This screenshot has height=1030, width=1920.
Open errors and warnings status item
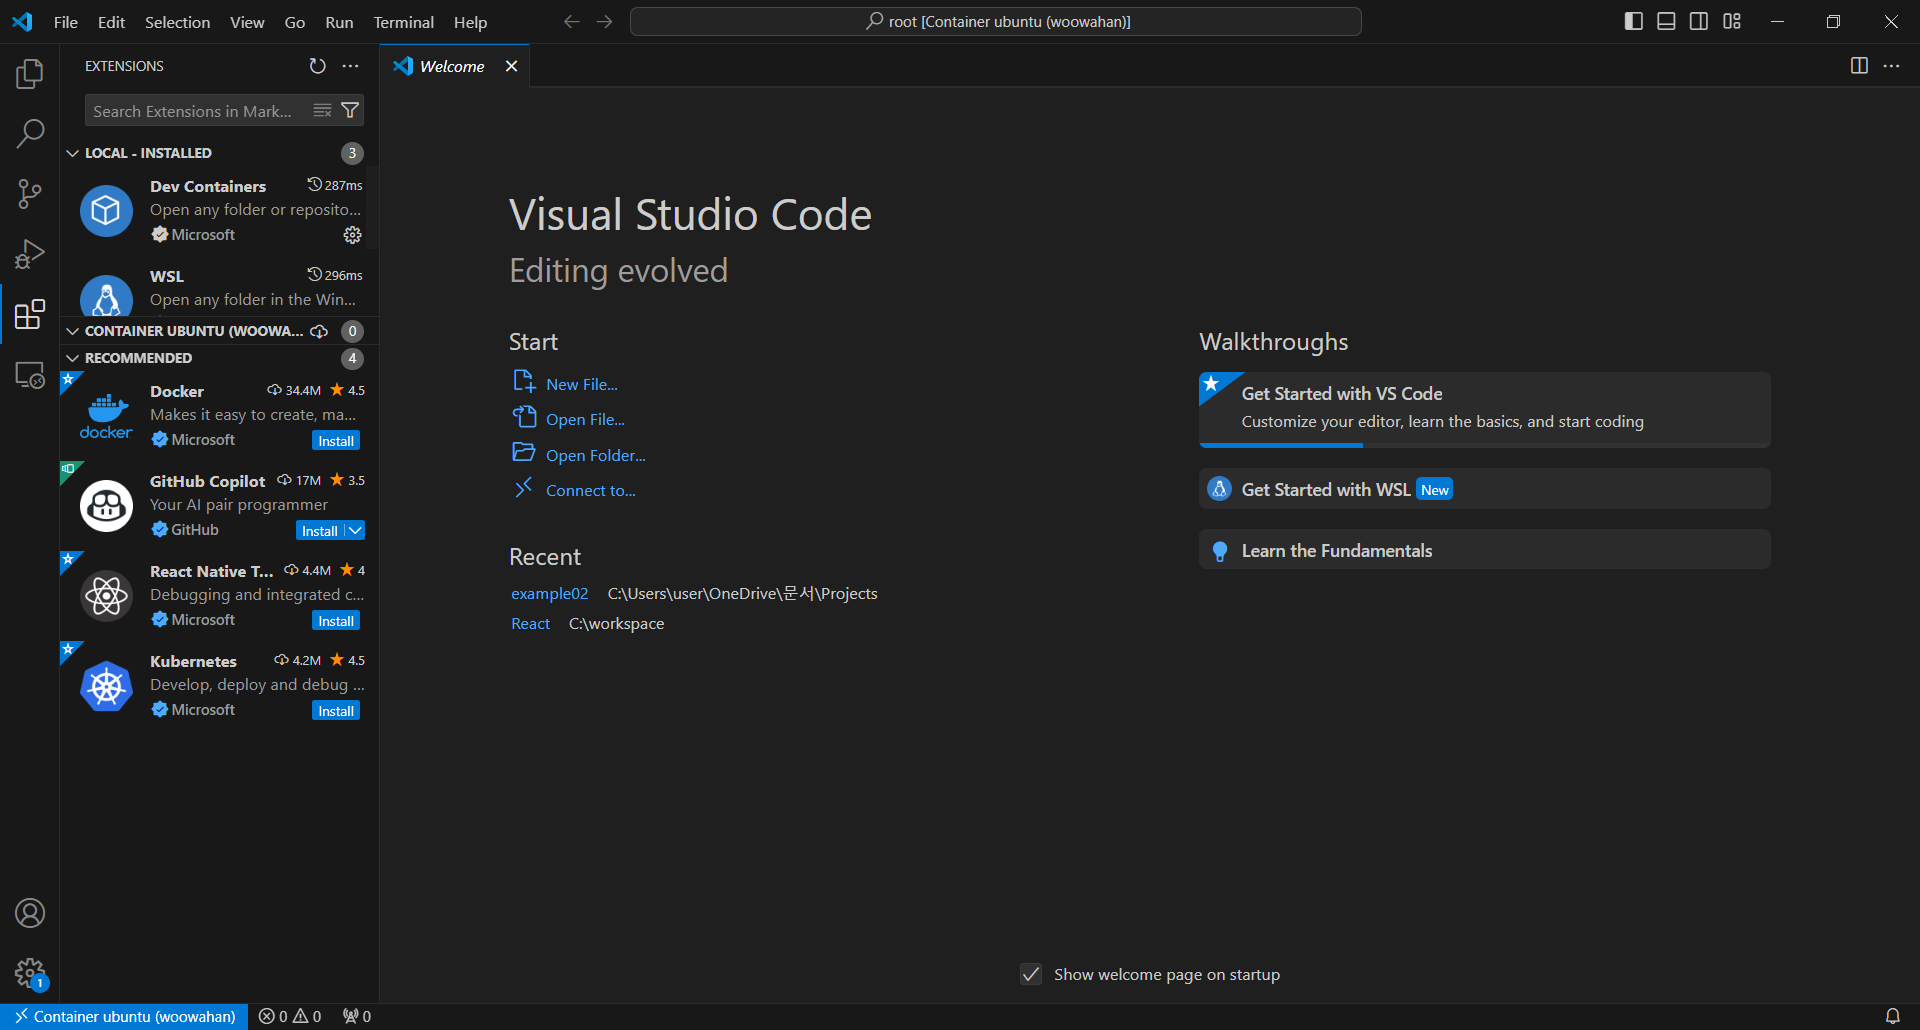[290, 1016]
